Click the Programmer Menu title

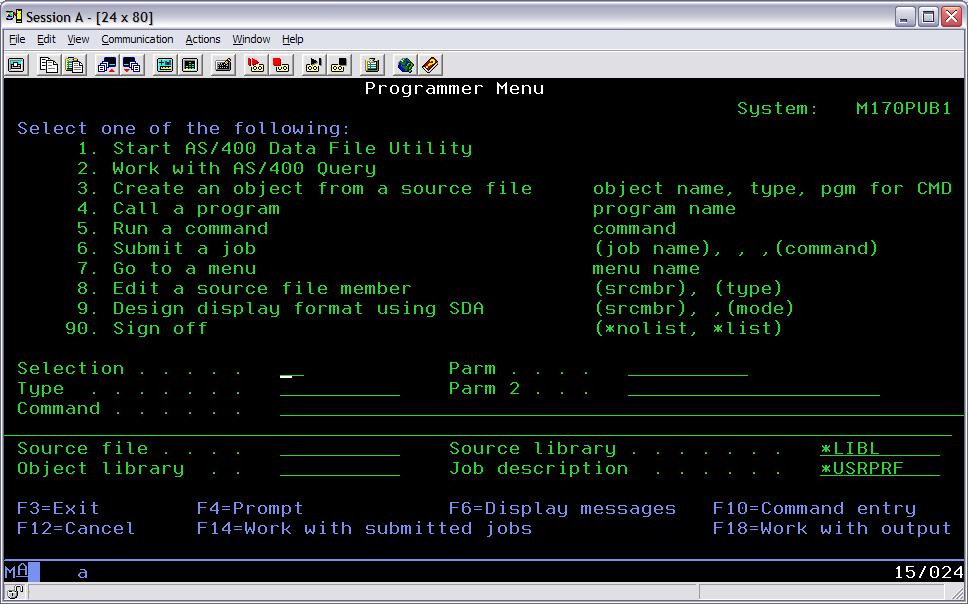[454, 88]
